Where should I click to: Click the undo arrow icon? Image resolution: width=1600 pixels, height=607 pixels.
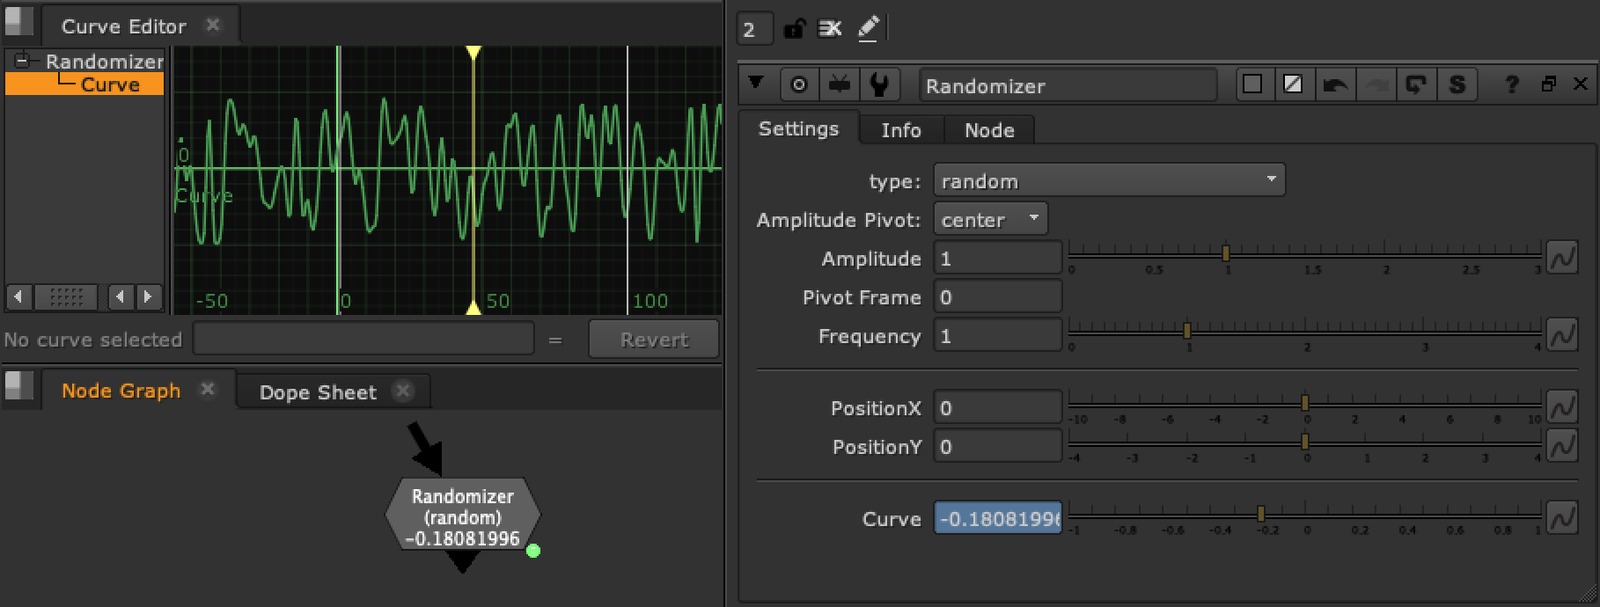(1334, 85)
